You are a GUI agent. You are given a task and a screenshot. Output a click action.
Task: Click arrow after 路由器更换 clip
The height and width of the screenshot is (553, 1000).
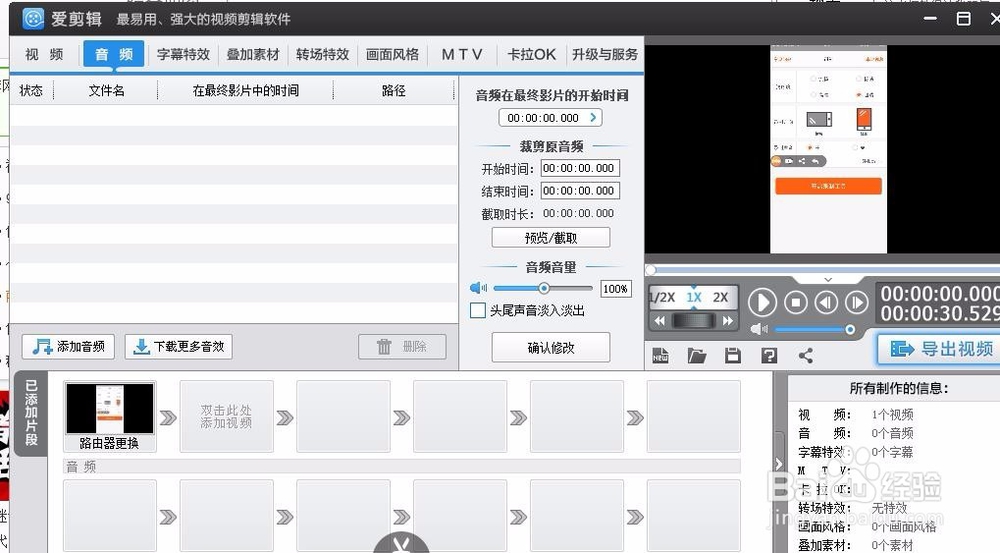click(168, 418)
